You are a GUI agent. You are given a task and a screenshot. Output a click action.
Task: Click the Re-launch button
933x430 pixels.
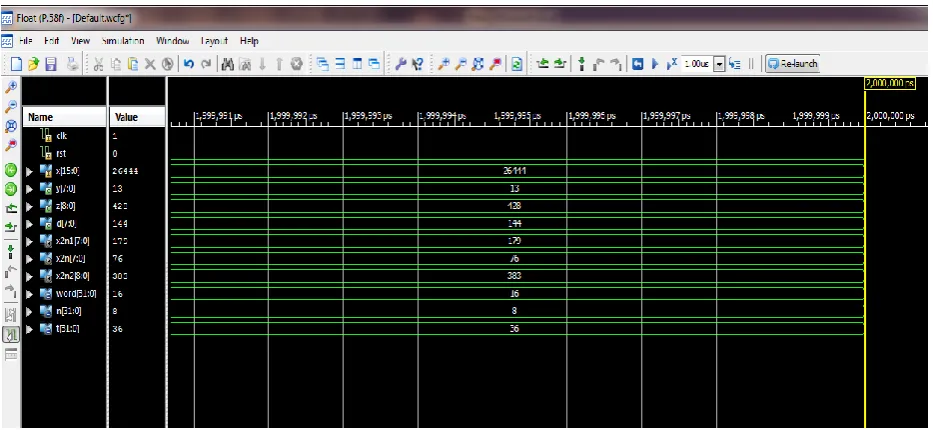pyautogui.click(x=793, y=64)
